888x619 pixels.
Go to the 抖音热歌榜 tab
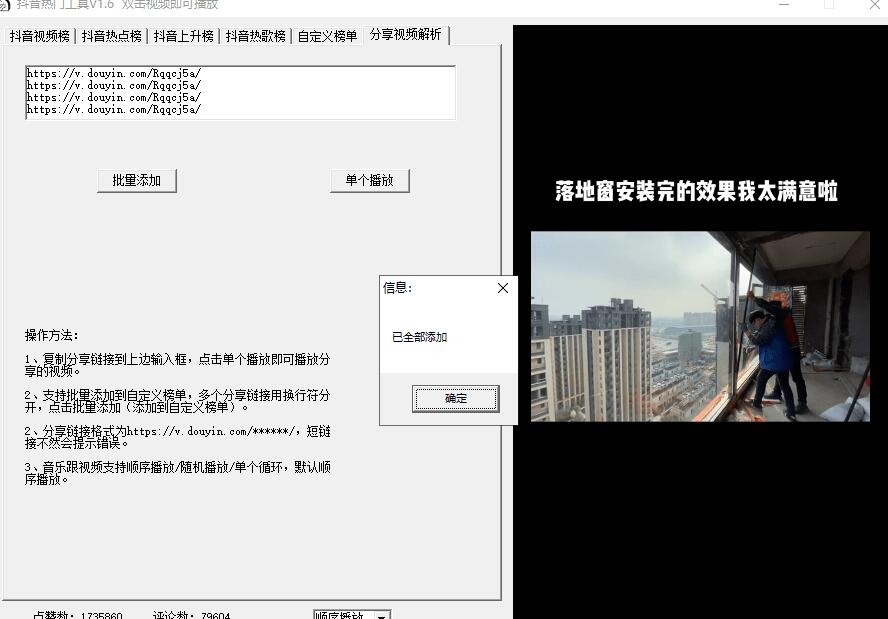coord(255,36)
